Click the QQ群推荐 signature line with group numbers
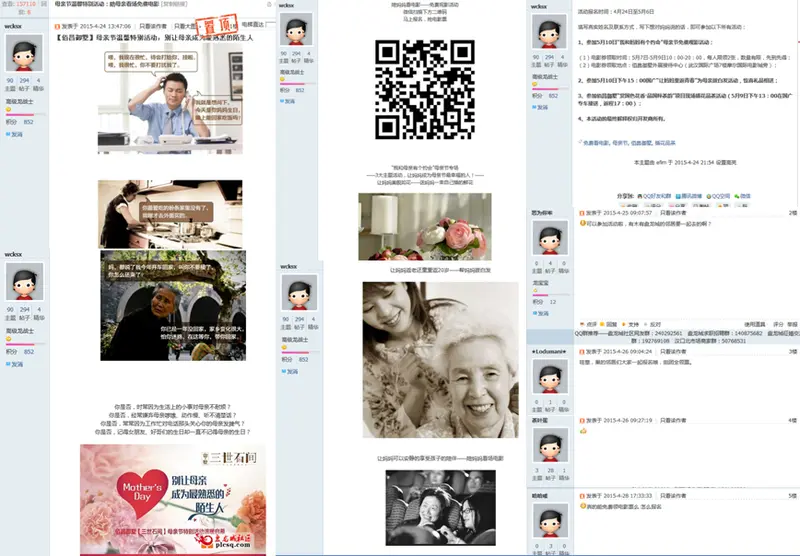This screenshot has height=556, width=800. coord(687,337)
